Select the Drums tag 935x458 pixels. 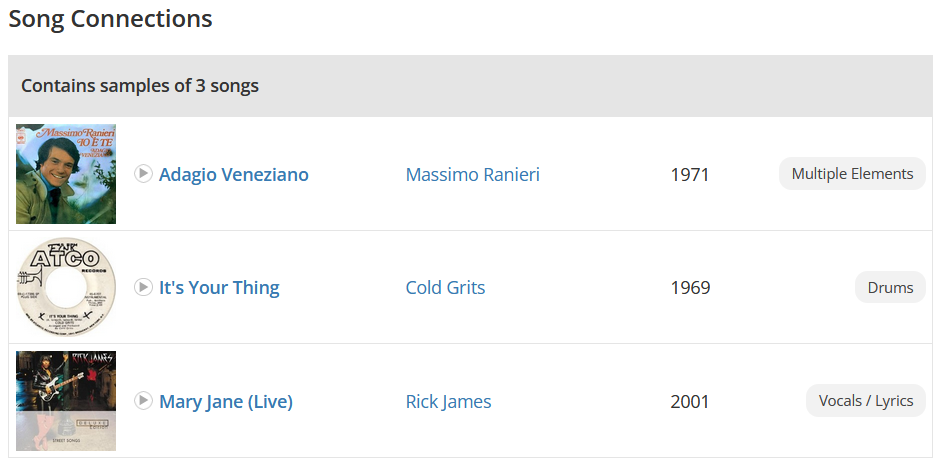click(890, 287)
